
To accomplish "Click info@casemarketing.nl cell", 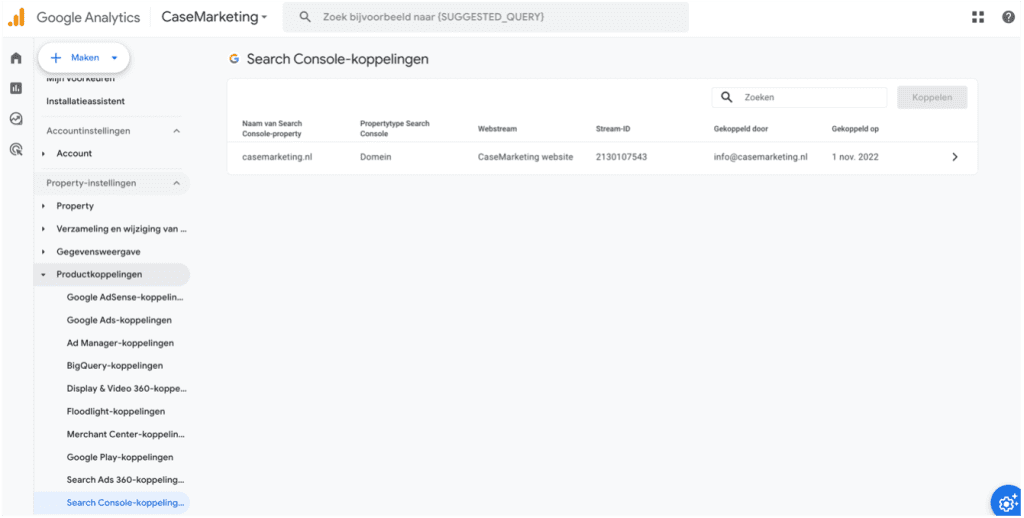I will pyautogui.click(x=760, y=157).
